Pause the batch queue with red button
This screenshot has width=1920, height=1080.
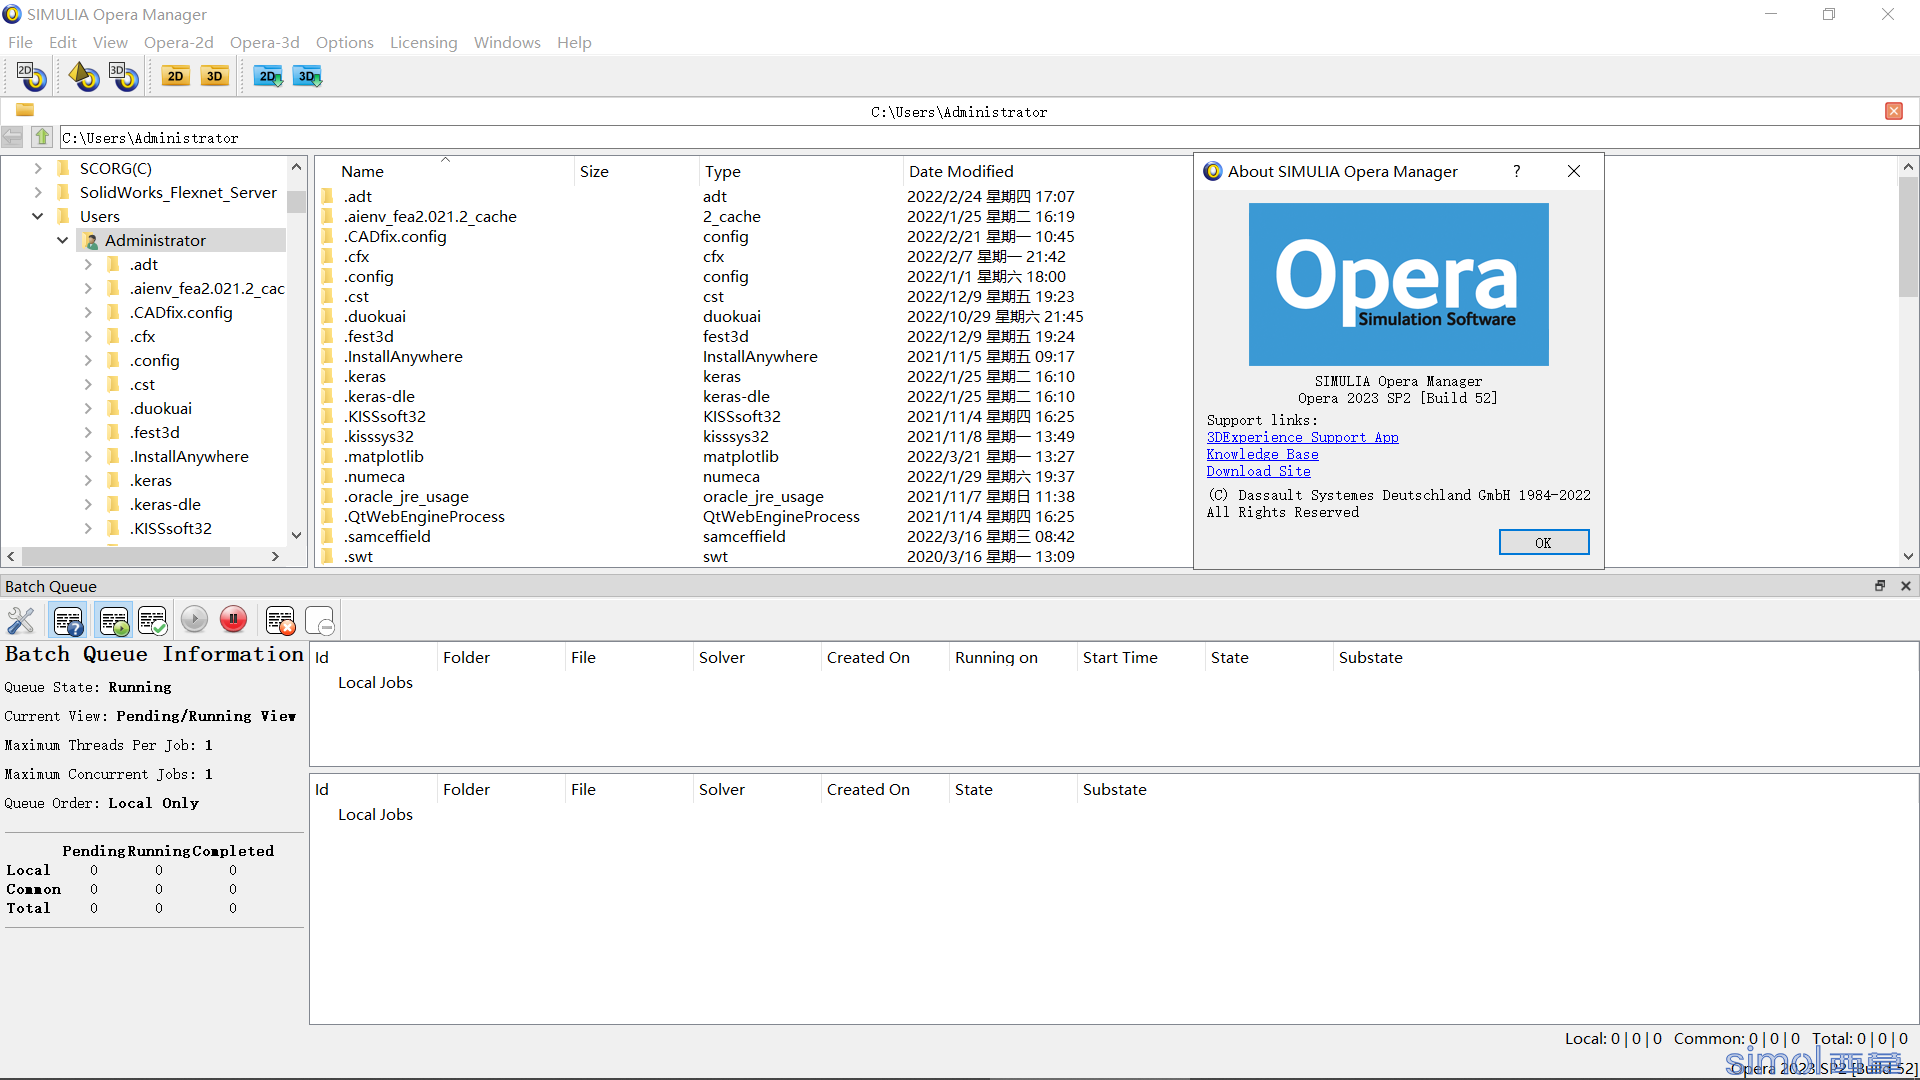click(x=233, y=620)
